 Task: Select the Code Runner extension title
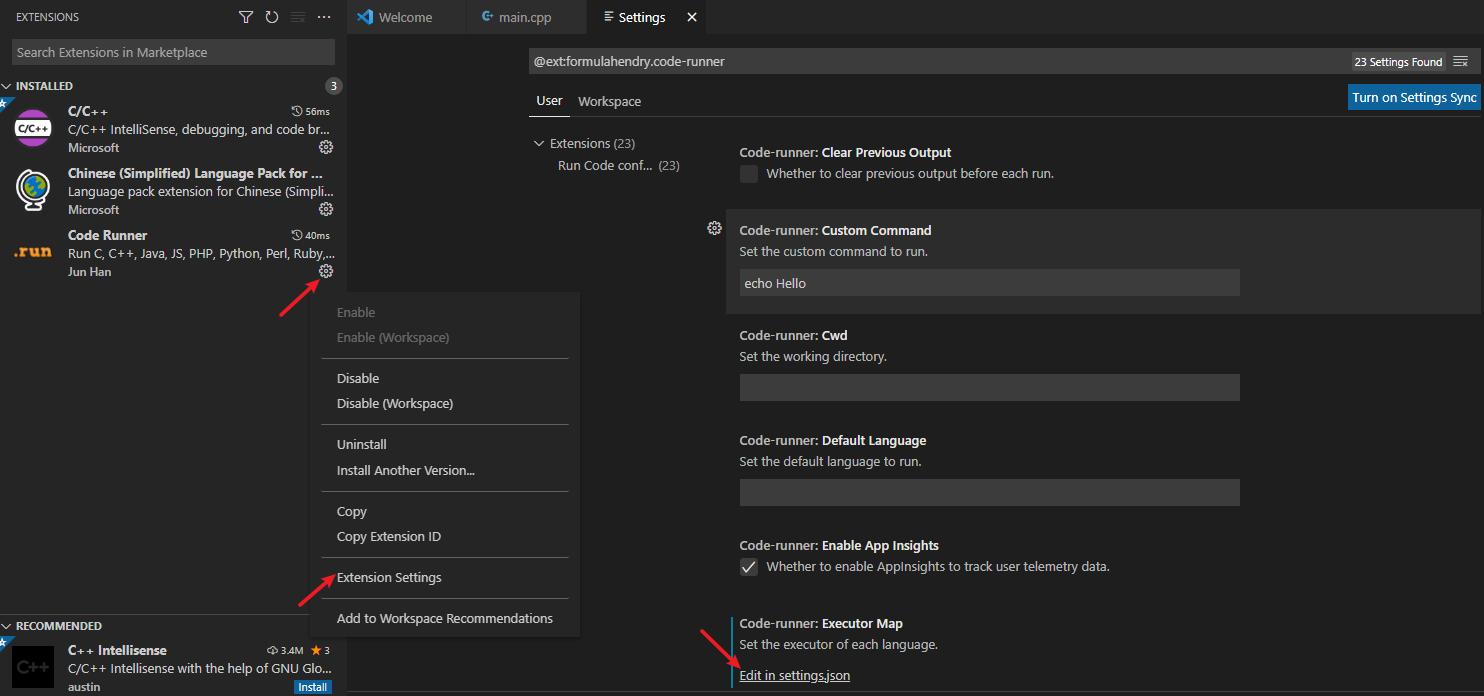click(x=107, y=235)
